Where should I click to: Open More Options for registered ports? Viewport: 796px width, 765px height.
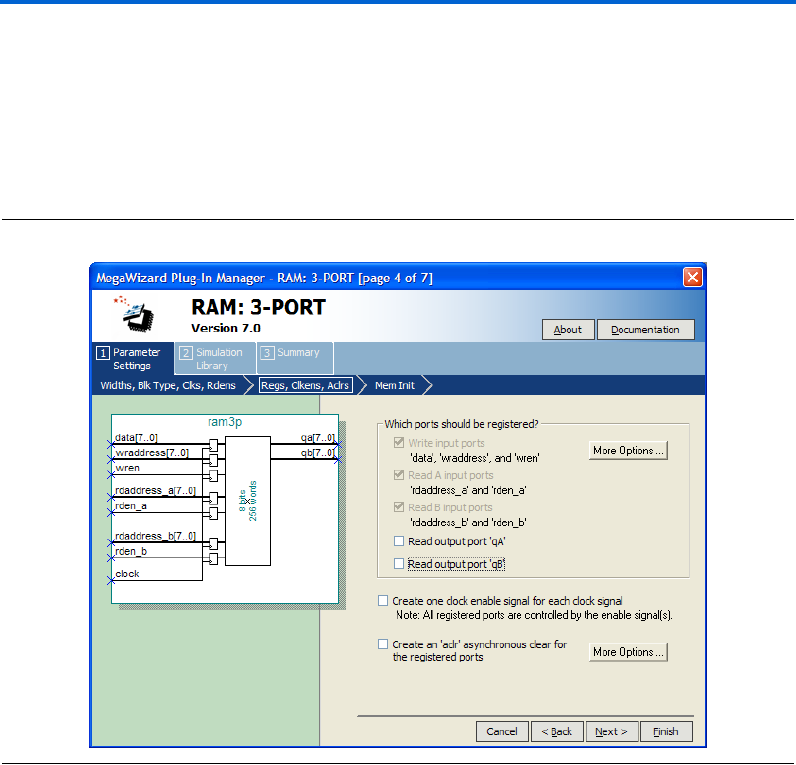pos(628,450)
